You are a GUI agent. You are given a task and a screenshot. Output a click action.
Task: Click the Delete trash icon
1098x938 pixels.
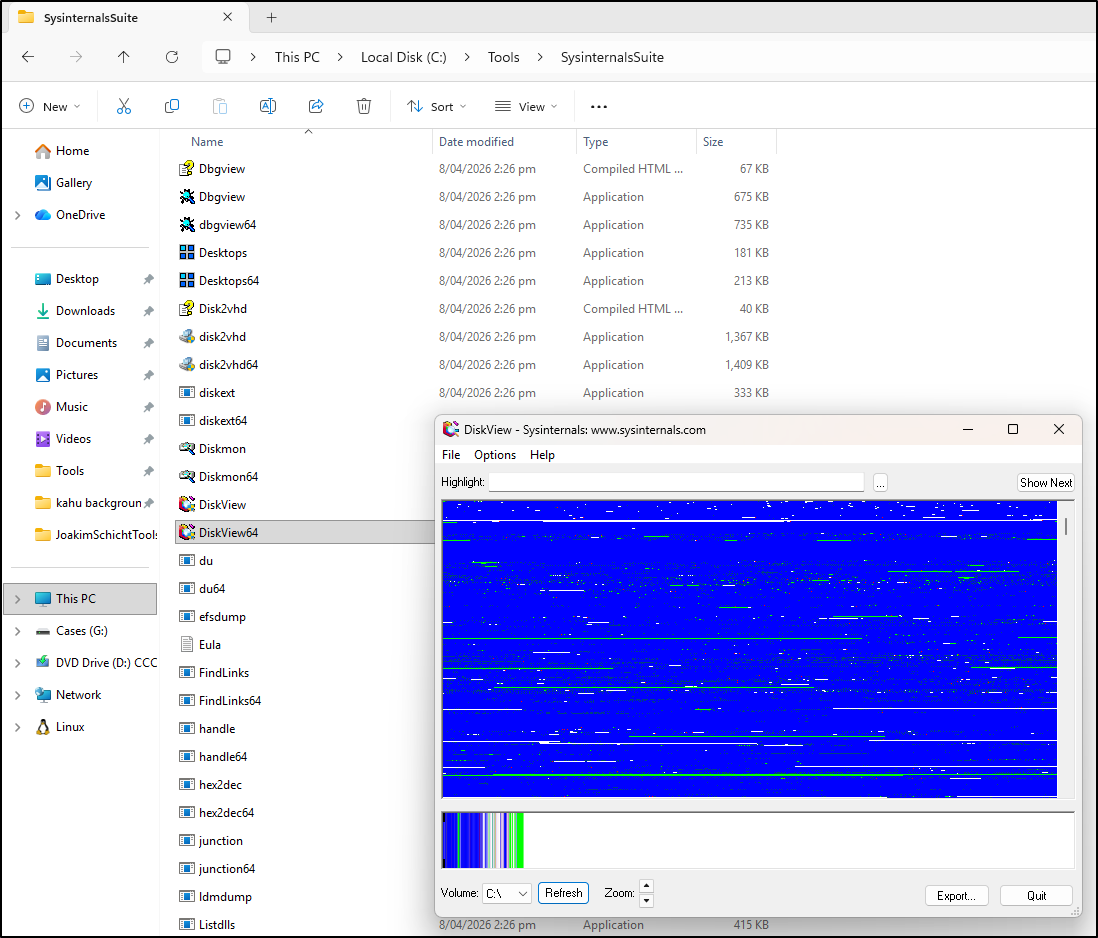pos(363,106)
